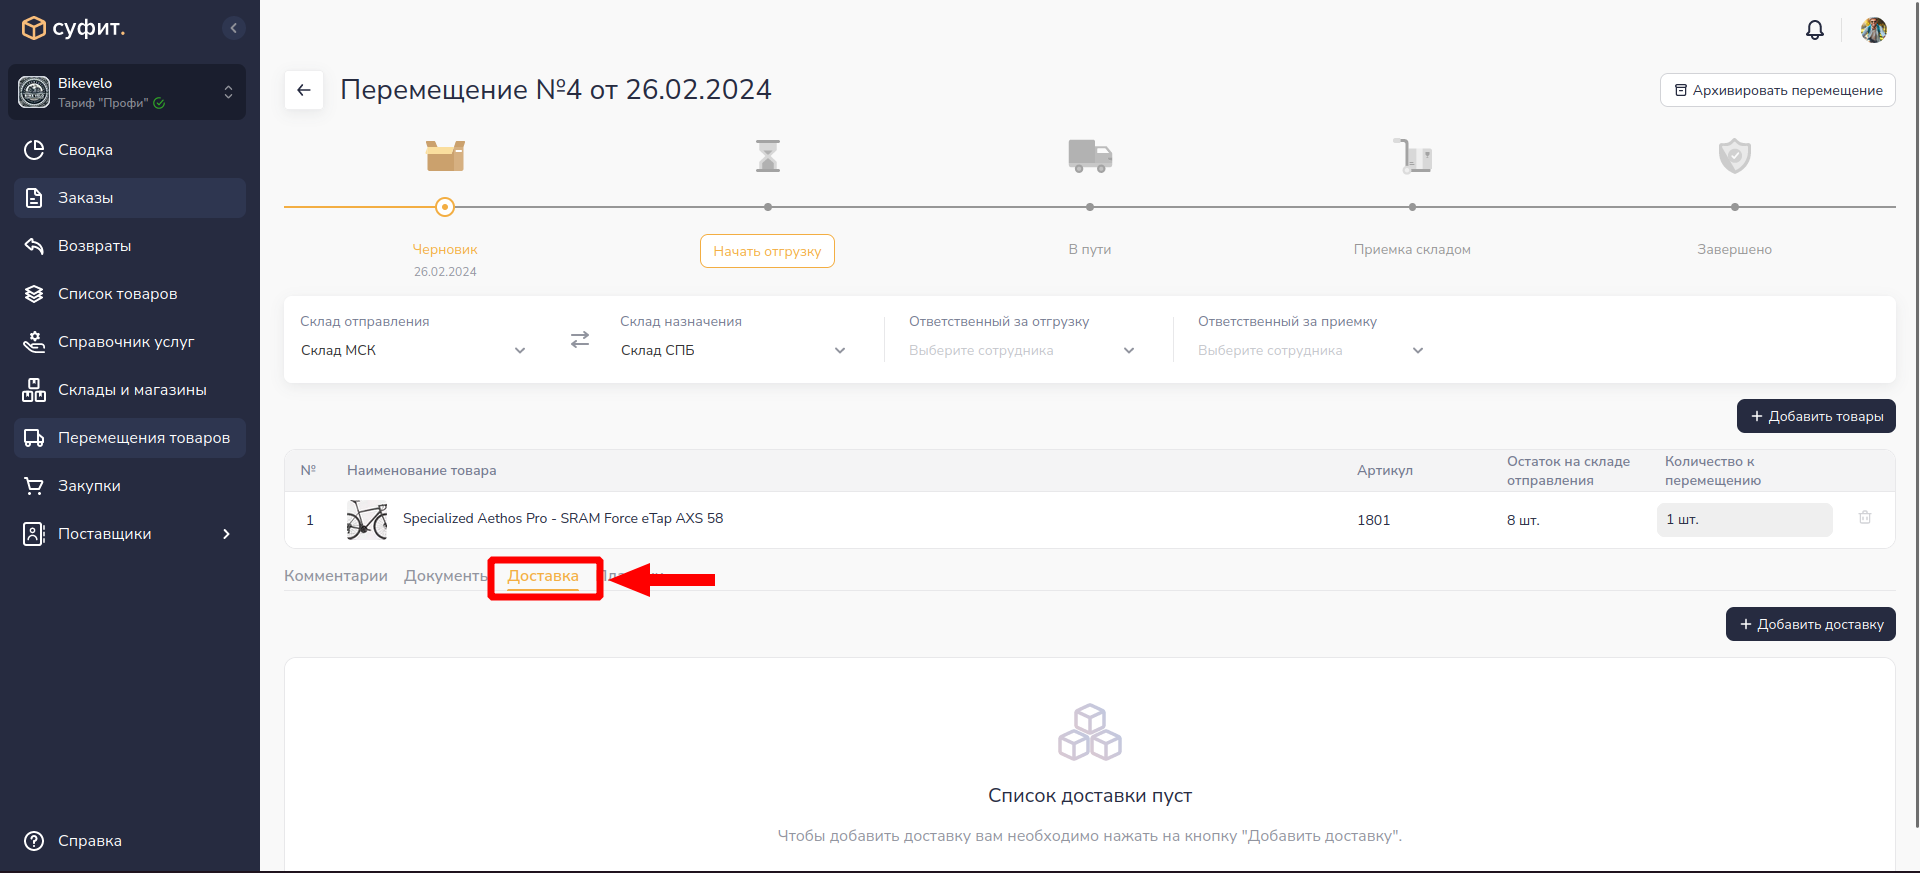Click the Specialized Aethos Pro bicycle thumbnail
Image resolution: width=1920 pixels, height=873 pixels.
(367, 520)
